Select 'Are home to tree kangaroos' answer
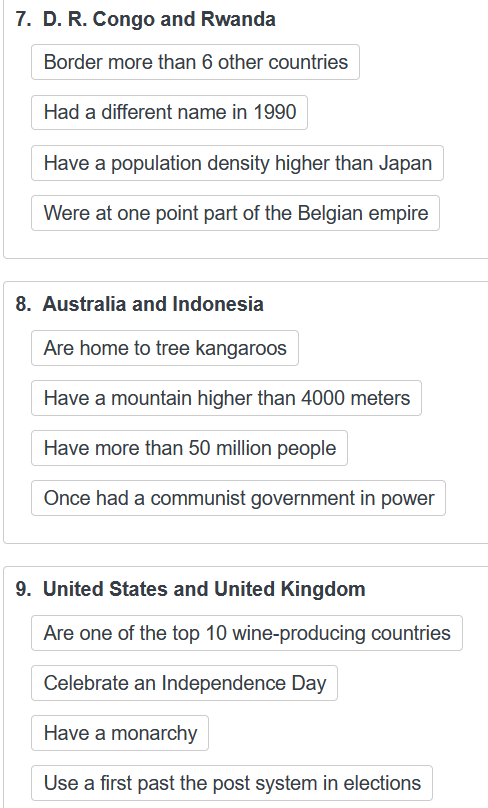Image resolution: width=488 pixels, height=808 pixels. pyautogui.click(x=165, y=348)
